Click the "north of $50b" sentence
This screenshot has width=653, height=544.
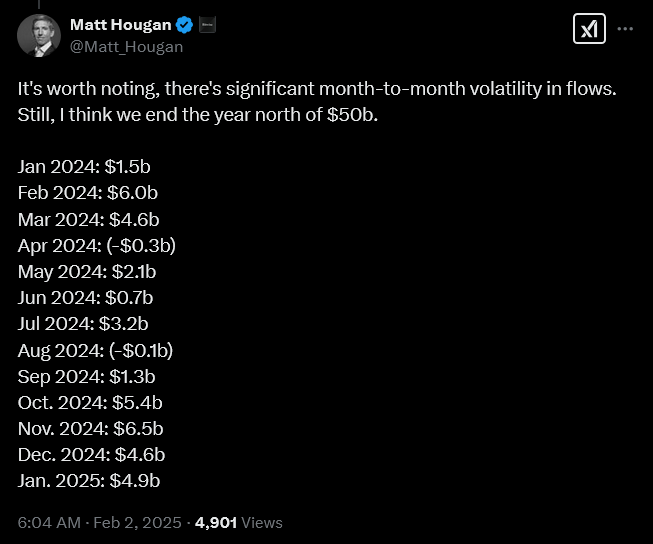point(198,114)
